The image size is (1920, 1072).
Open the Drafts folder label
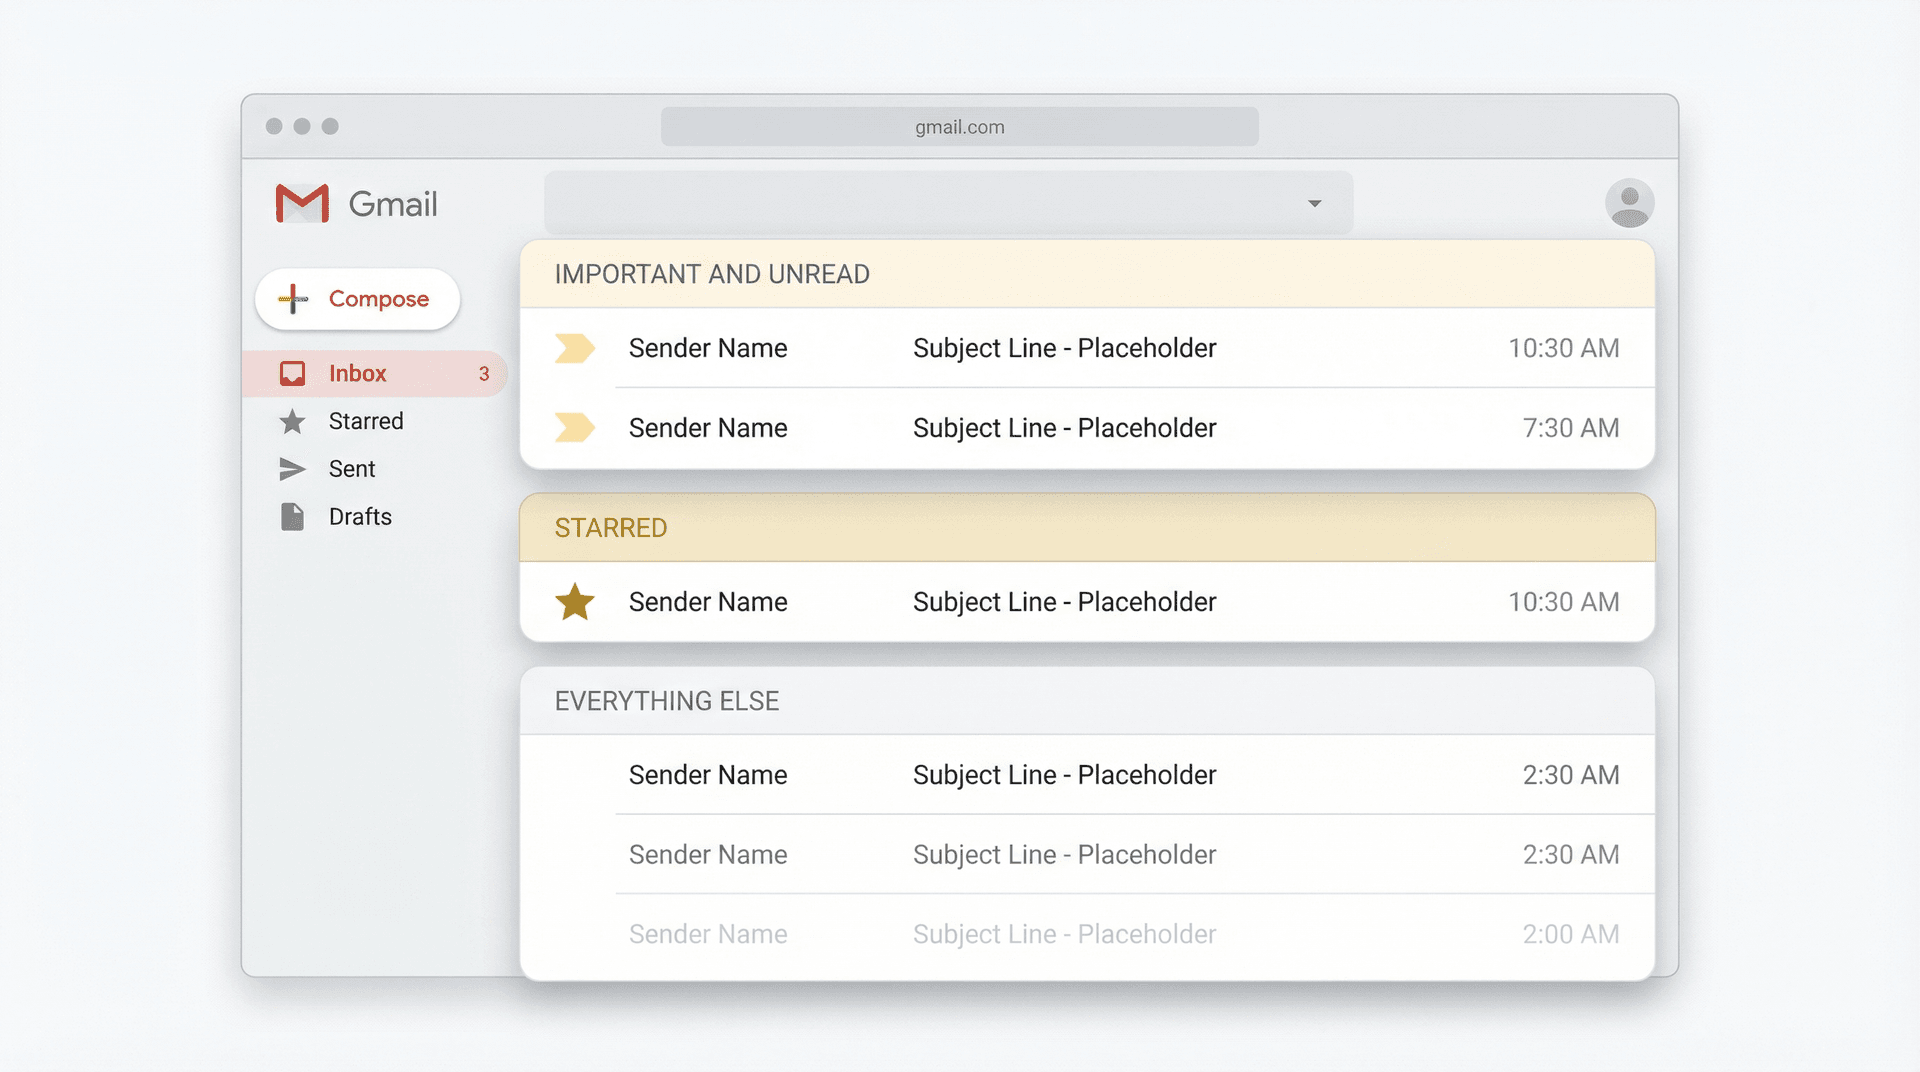(360, 517)
